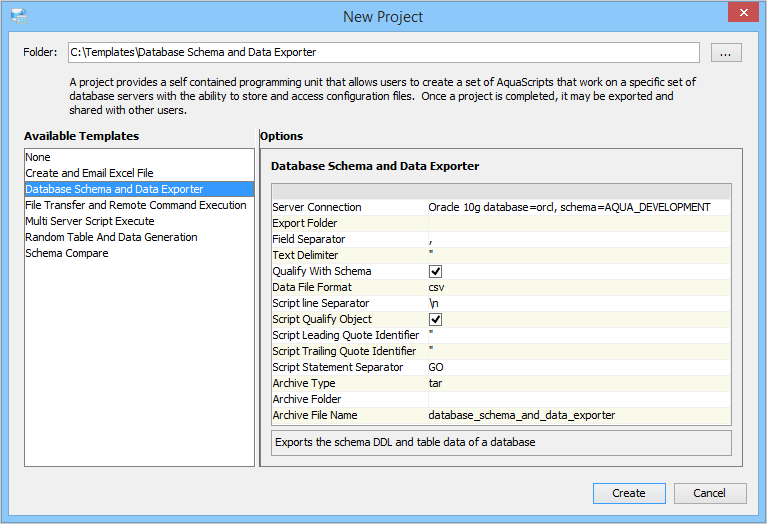Viewport: 767px width, 524px height.
Task: Pick File Transfer and Remote Command Execution
Action: (x=135, y=205)
